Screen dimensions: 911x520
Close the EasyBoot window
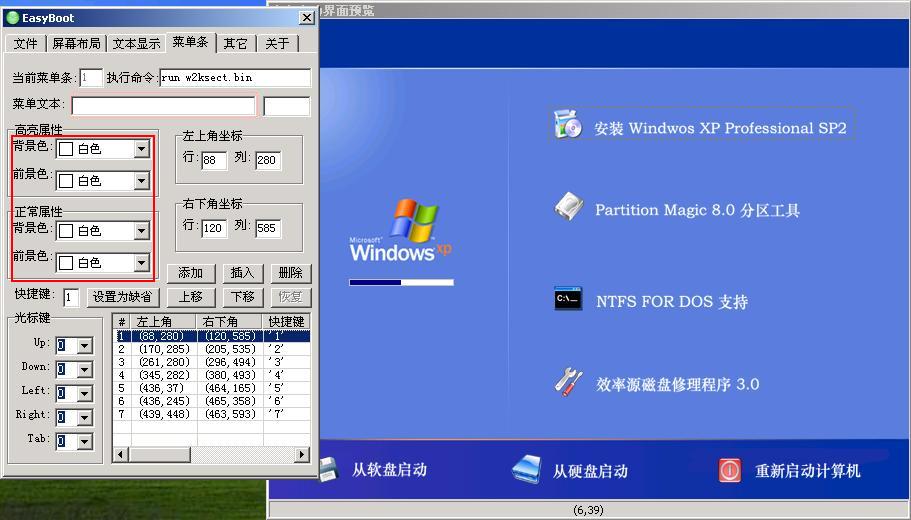coord(307,18)
